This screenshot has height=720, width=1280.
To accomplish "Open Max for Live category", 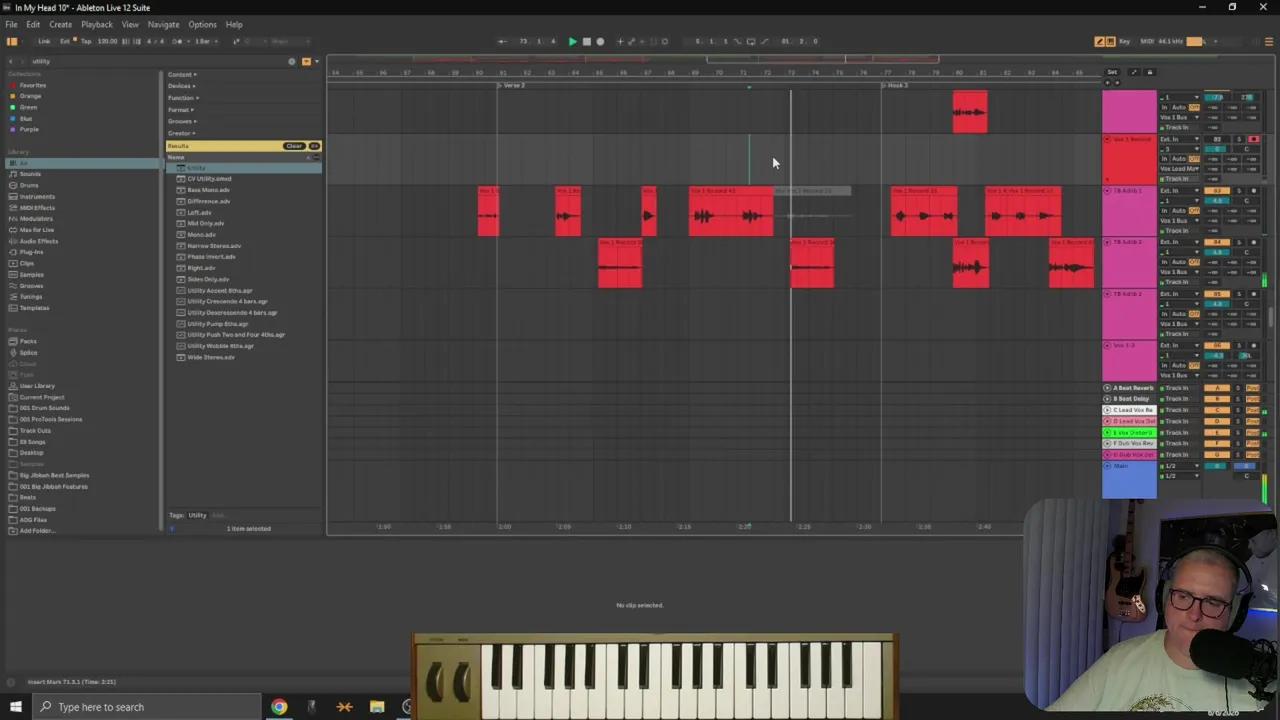I will (x=36, y=230).
